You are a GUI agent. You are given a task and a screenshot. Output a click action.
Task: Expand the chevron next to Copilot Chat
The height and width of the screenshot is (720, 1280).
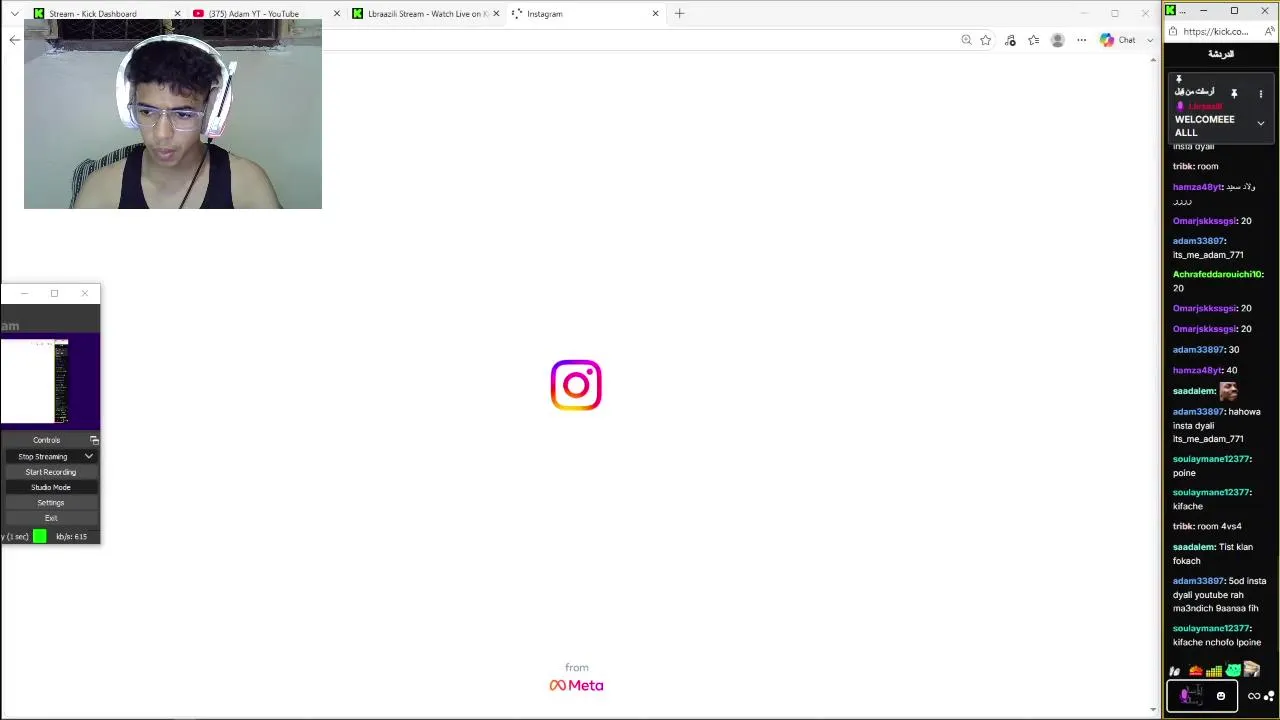tap(1149, 40)
